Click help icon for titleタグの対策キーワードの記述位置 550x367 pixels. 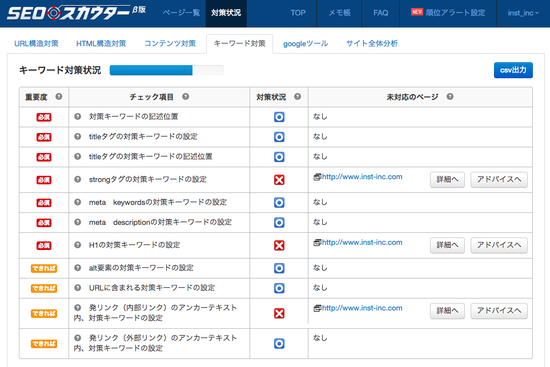tap(78, 156)
